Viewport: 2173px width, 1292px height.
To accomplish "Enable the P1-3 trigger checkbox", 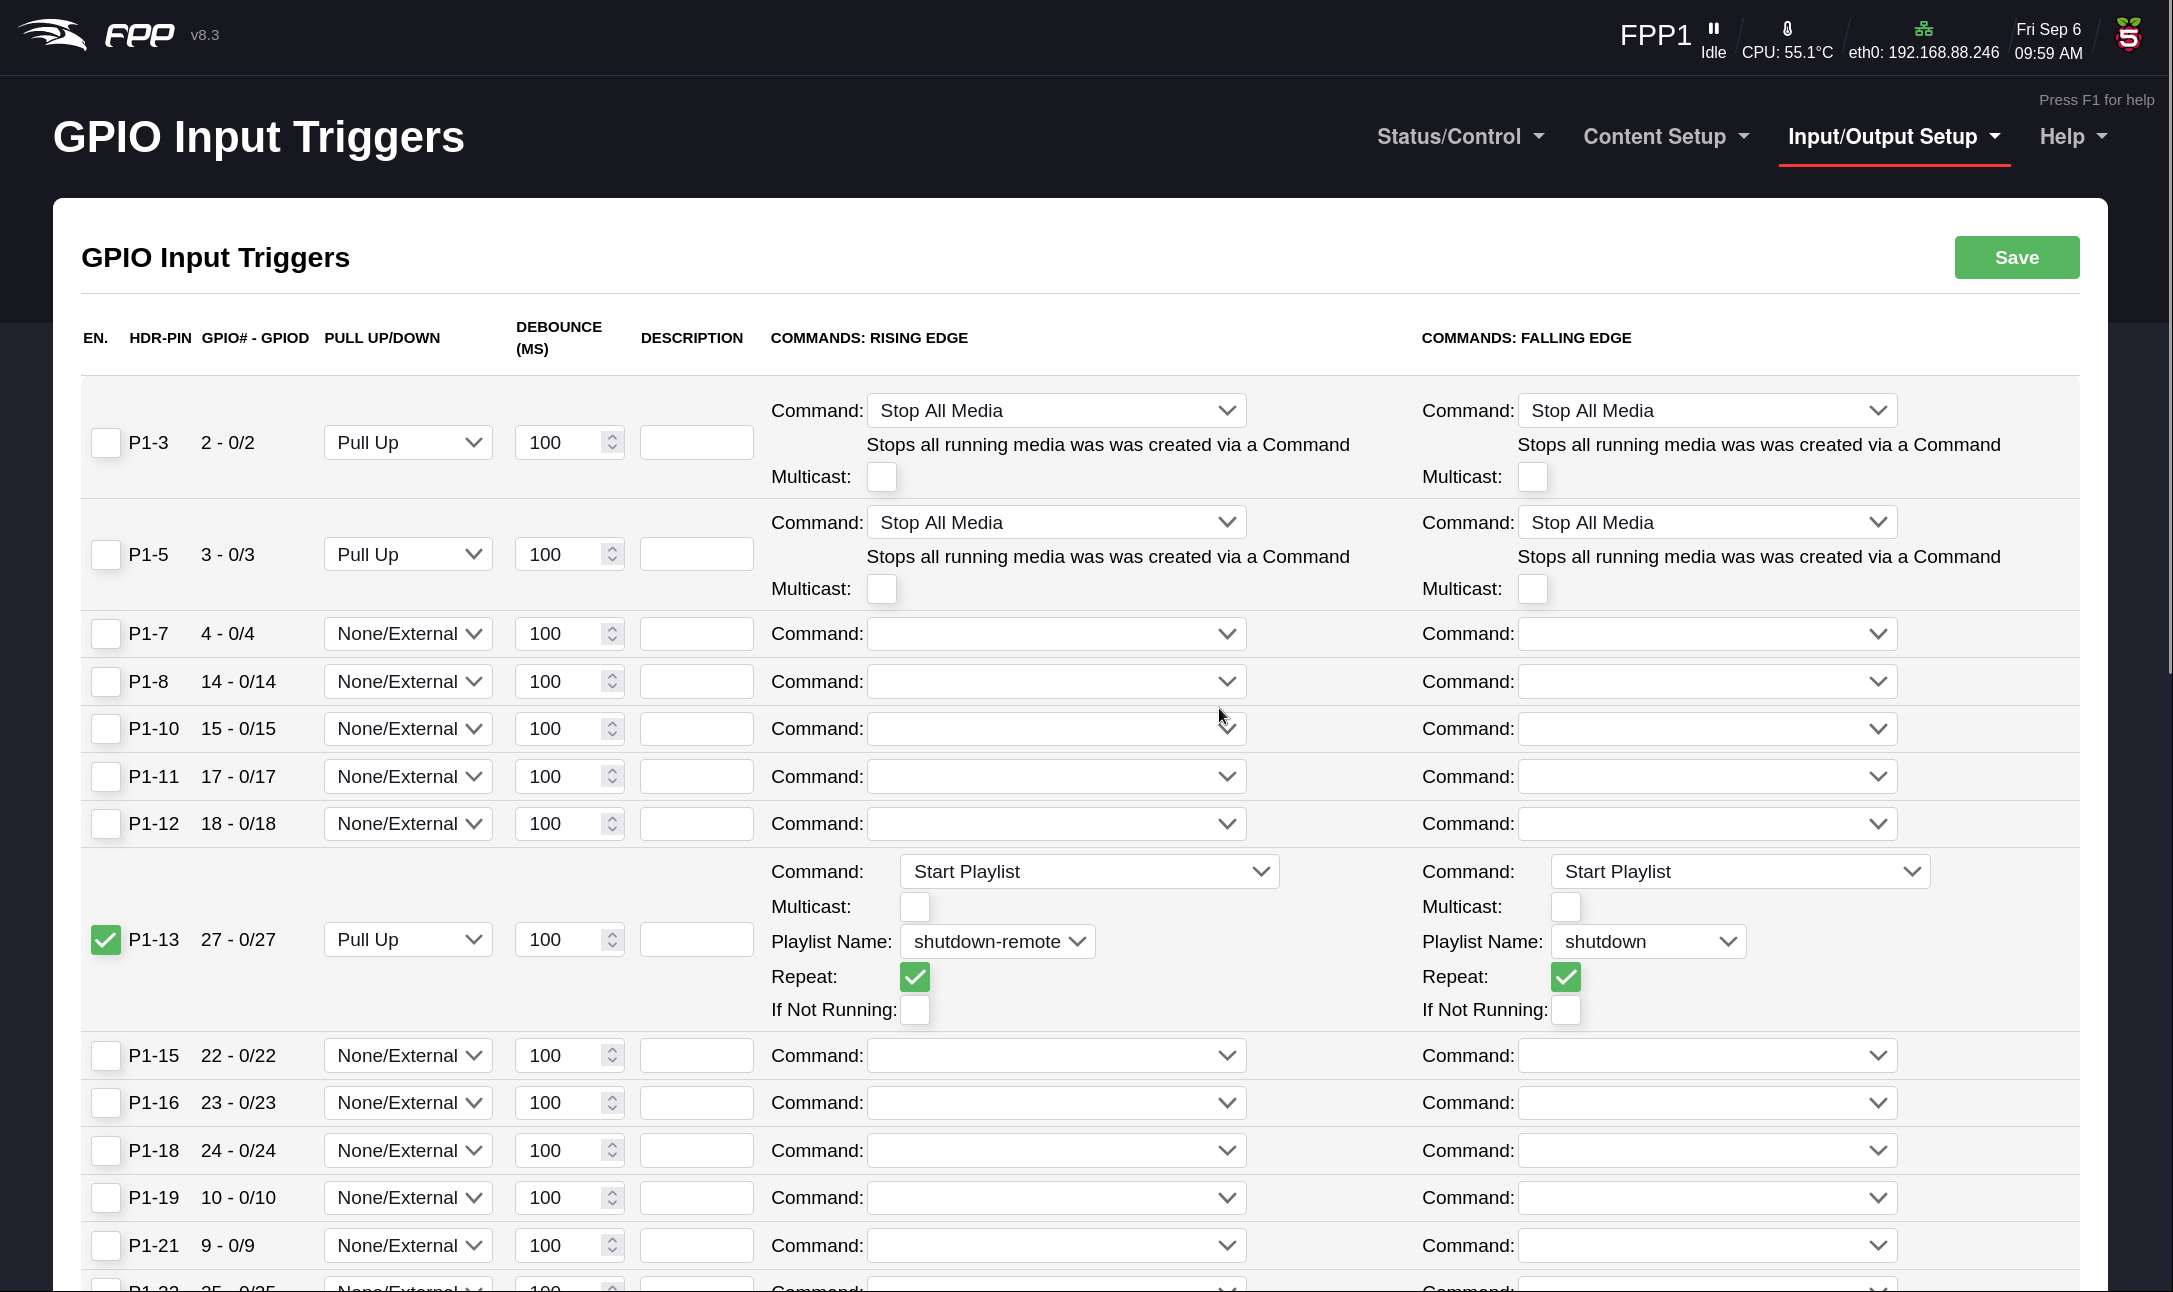I will pyautogui.click(x=105, y=443).
